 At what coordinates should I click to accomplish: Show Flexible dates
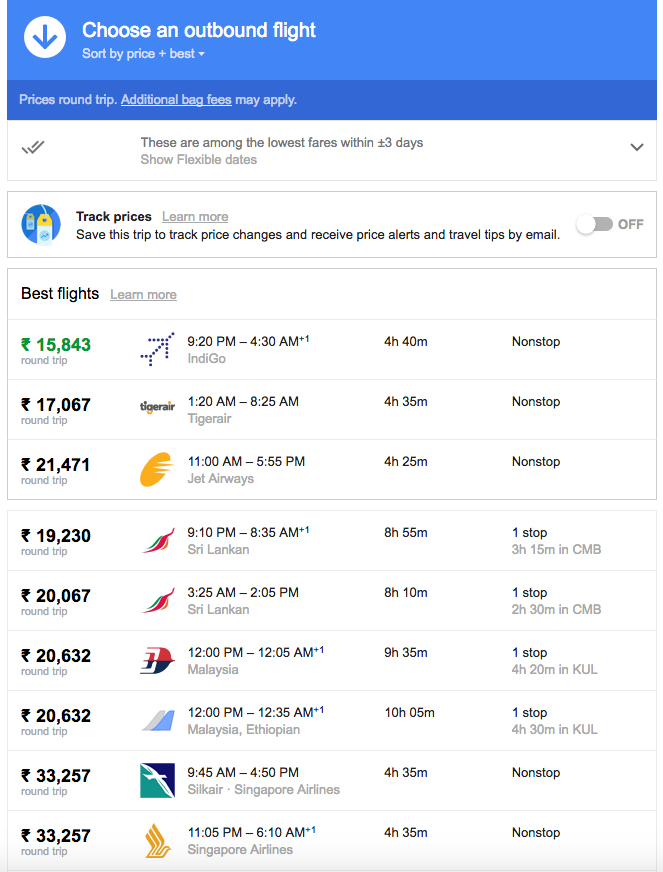tap(199, 160)
